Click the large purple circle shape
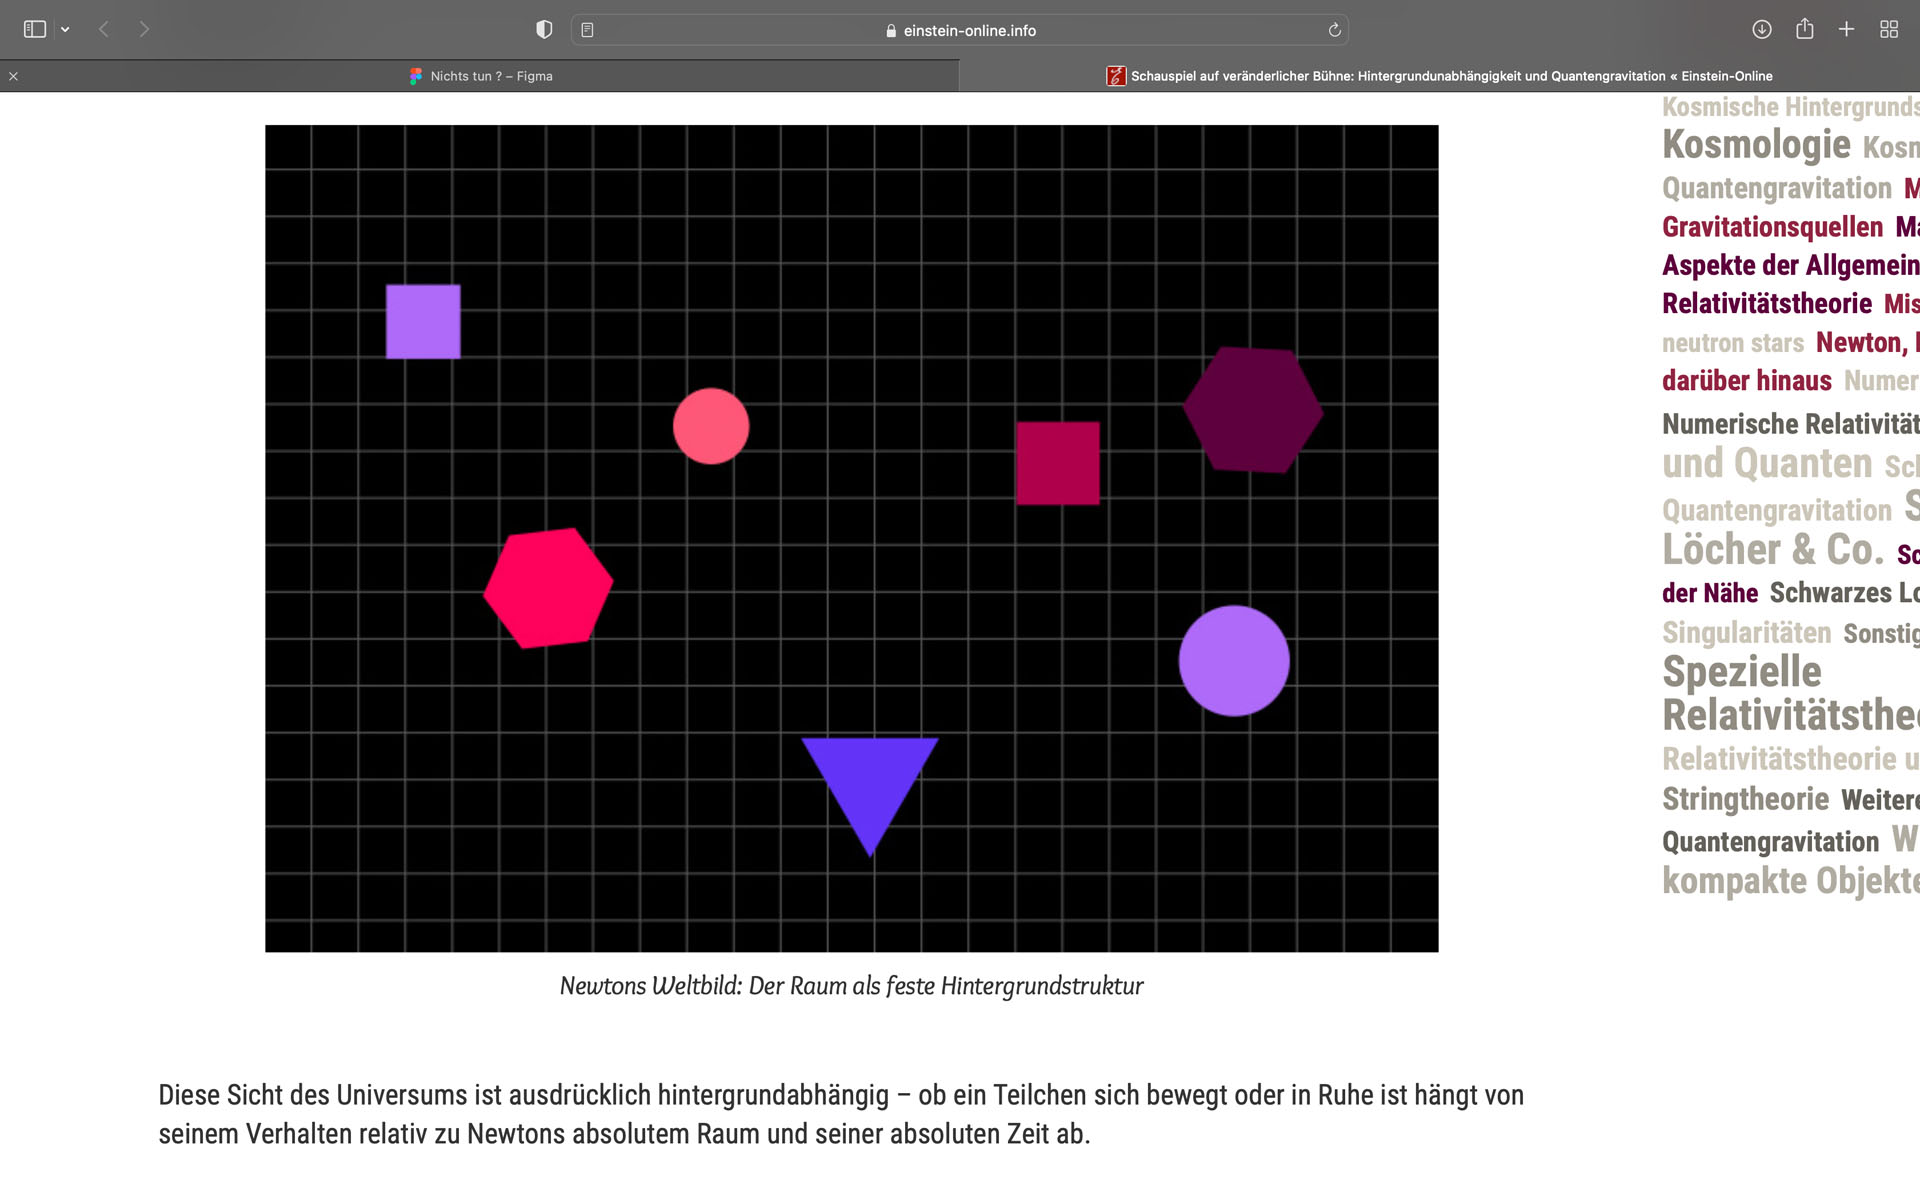Viewport: 1920px width, 1200px height. [1234, 661]
